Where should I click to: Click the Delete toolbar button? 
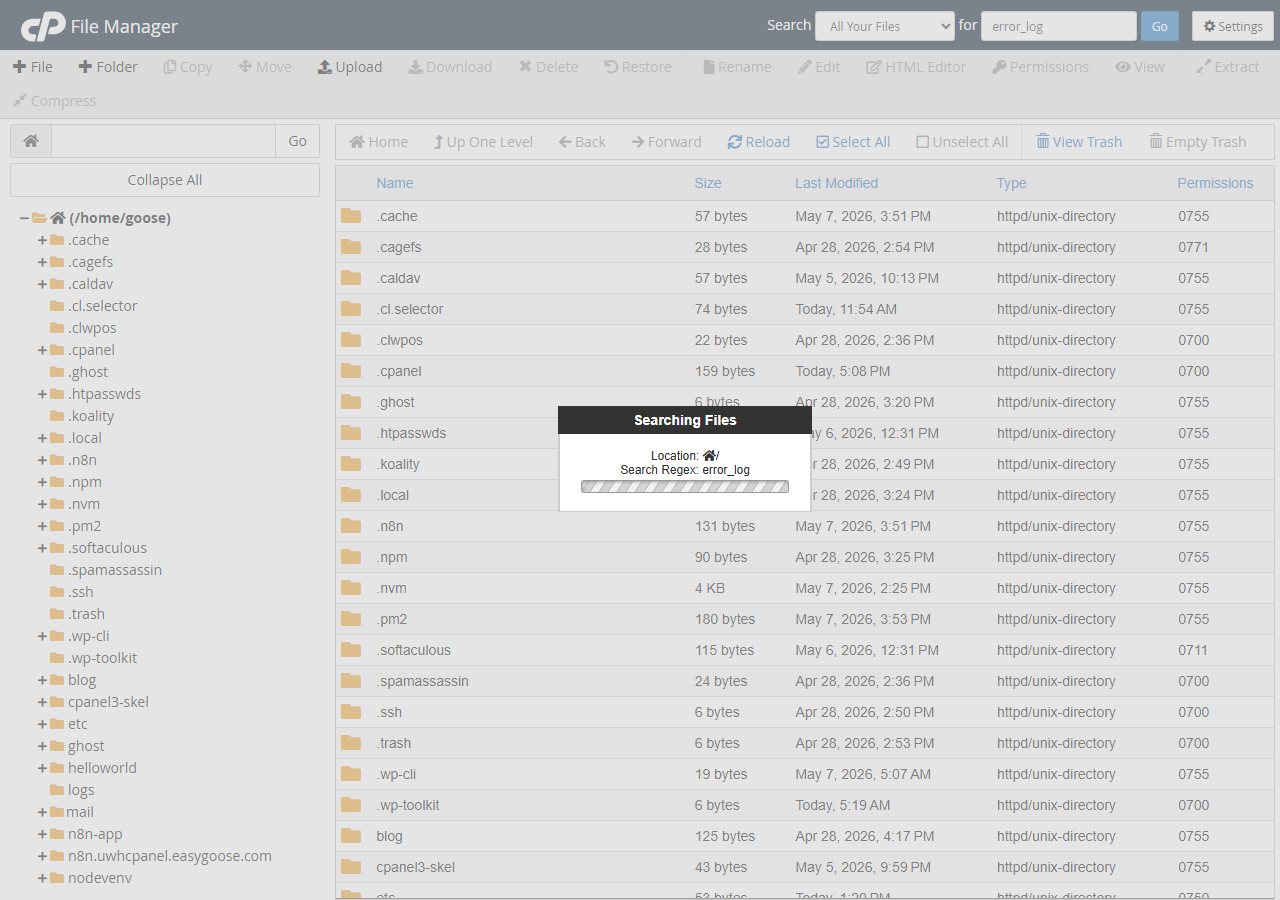tap(548, 67)
